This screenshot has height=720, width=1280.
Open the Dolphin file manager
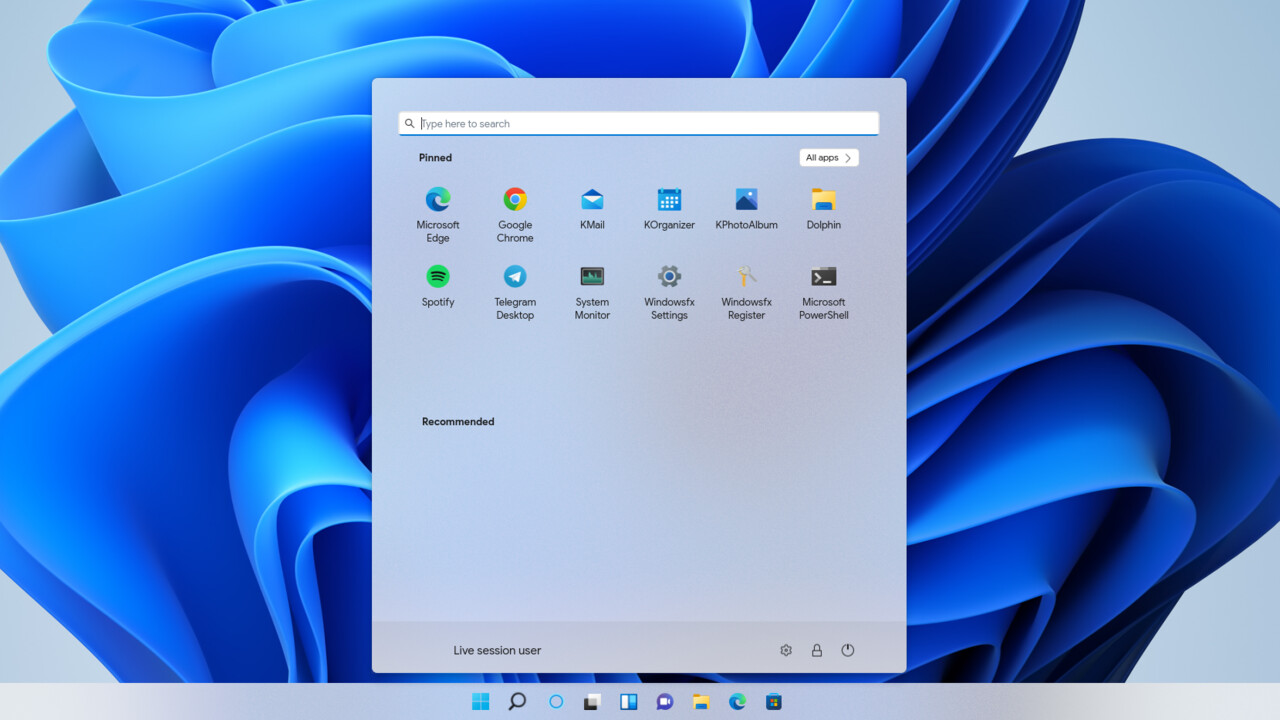pos(822,199)
